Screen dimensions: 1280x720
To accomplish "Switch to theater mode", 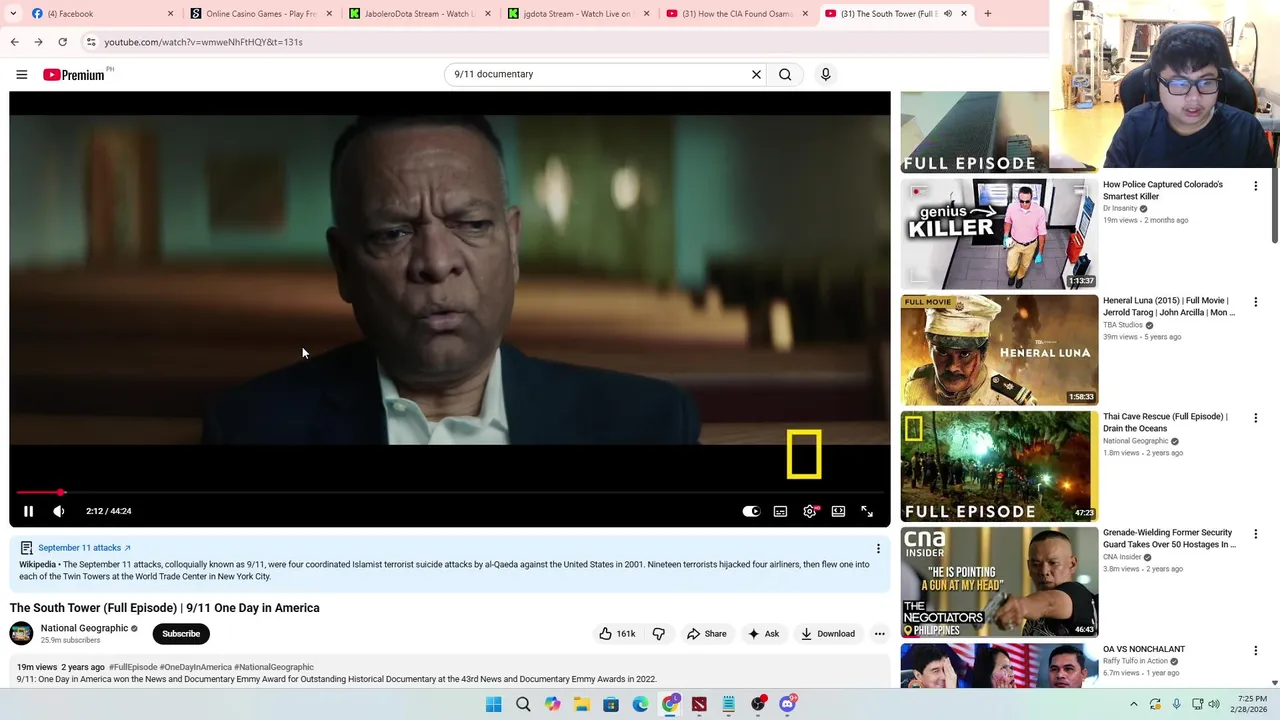I will (838, 511).
